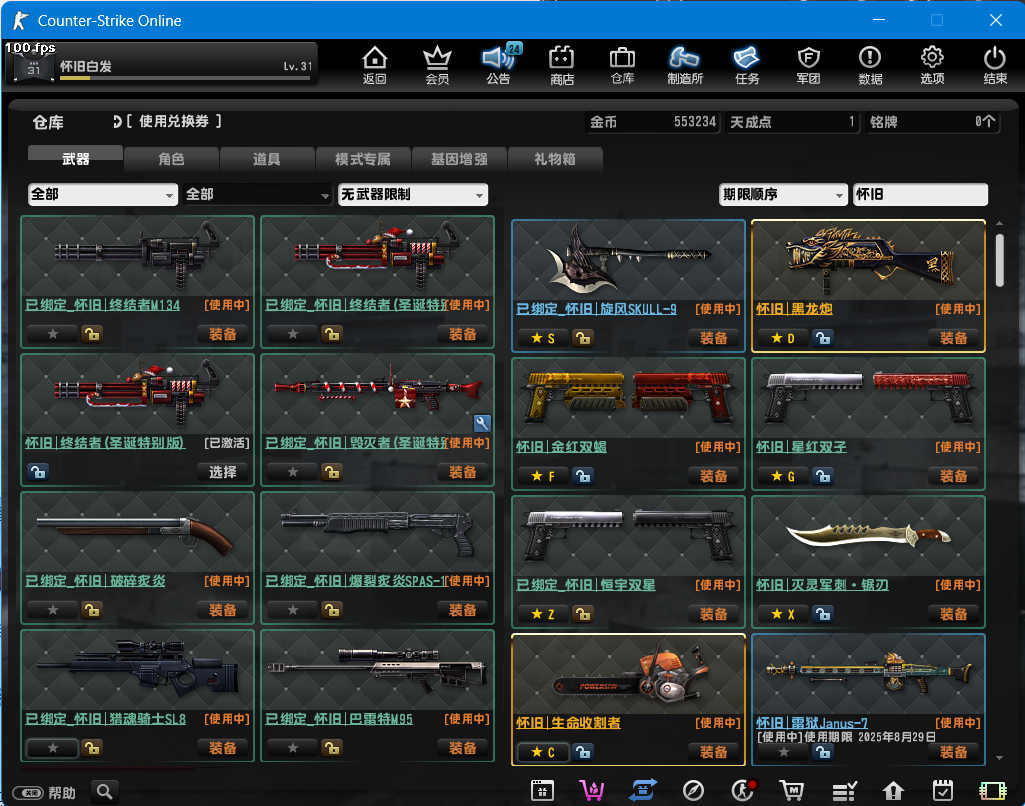Click the 怀旧 search input field
Image resolution: width=1025 pixels, height=806 pixels.
(x=920, y=194)
